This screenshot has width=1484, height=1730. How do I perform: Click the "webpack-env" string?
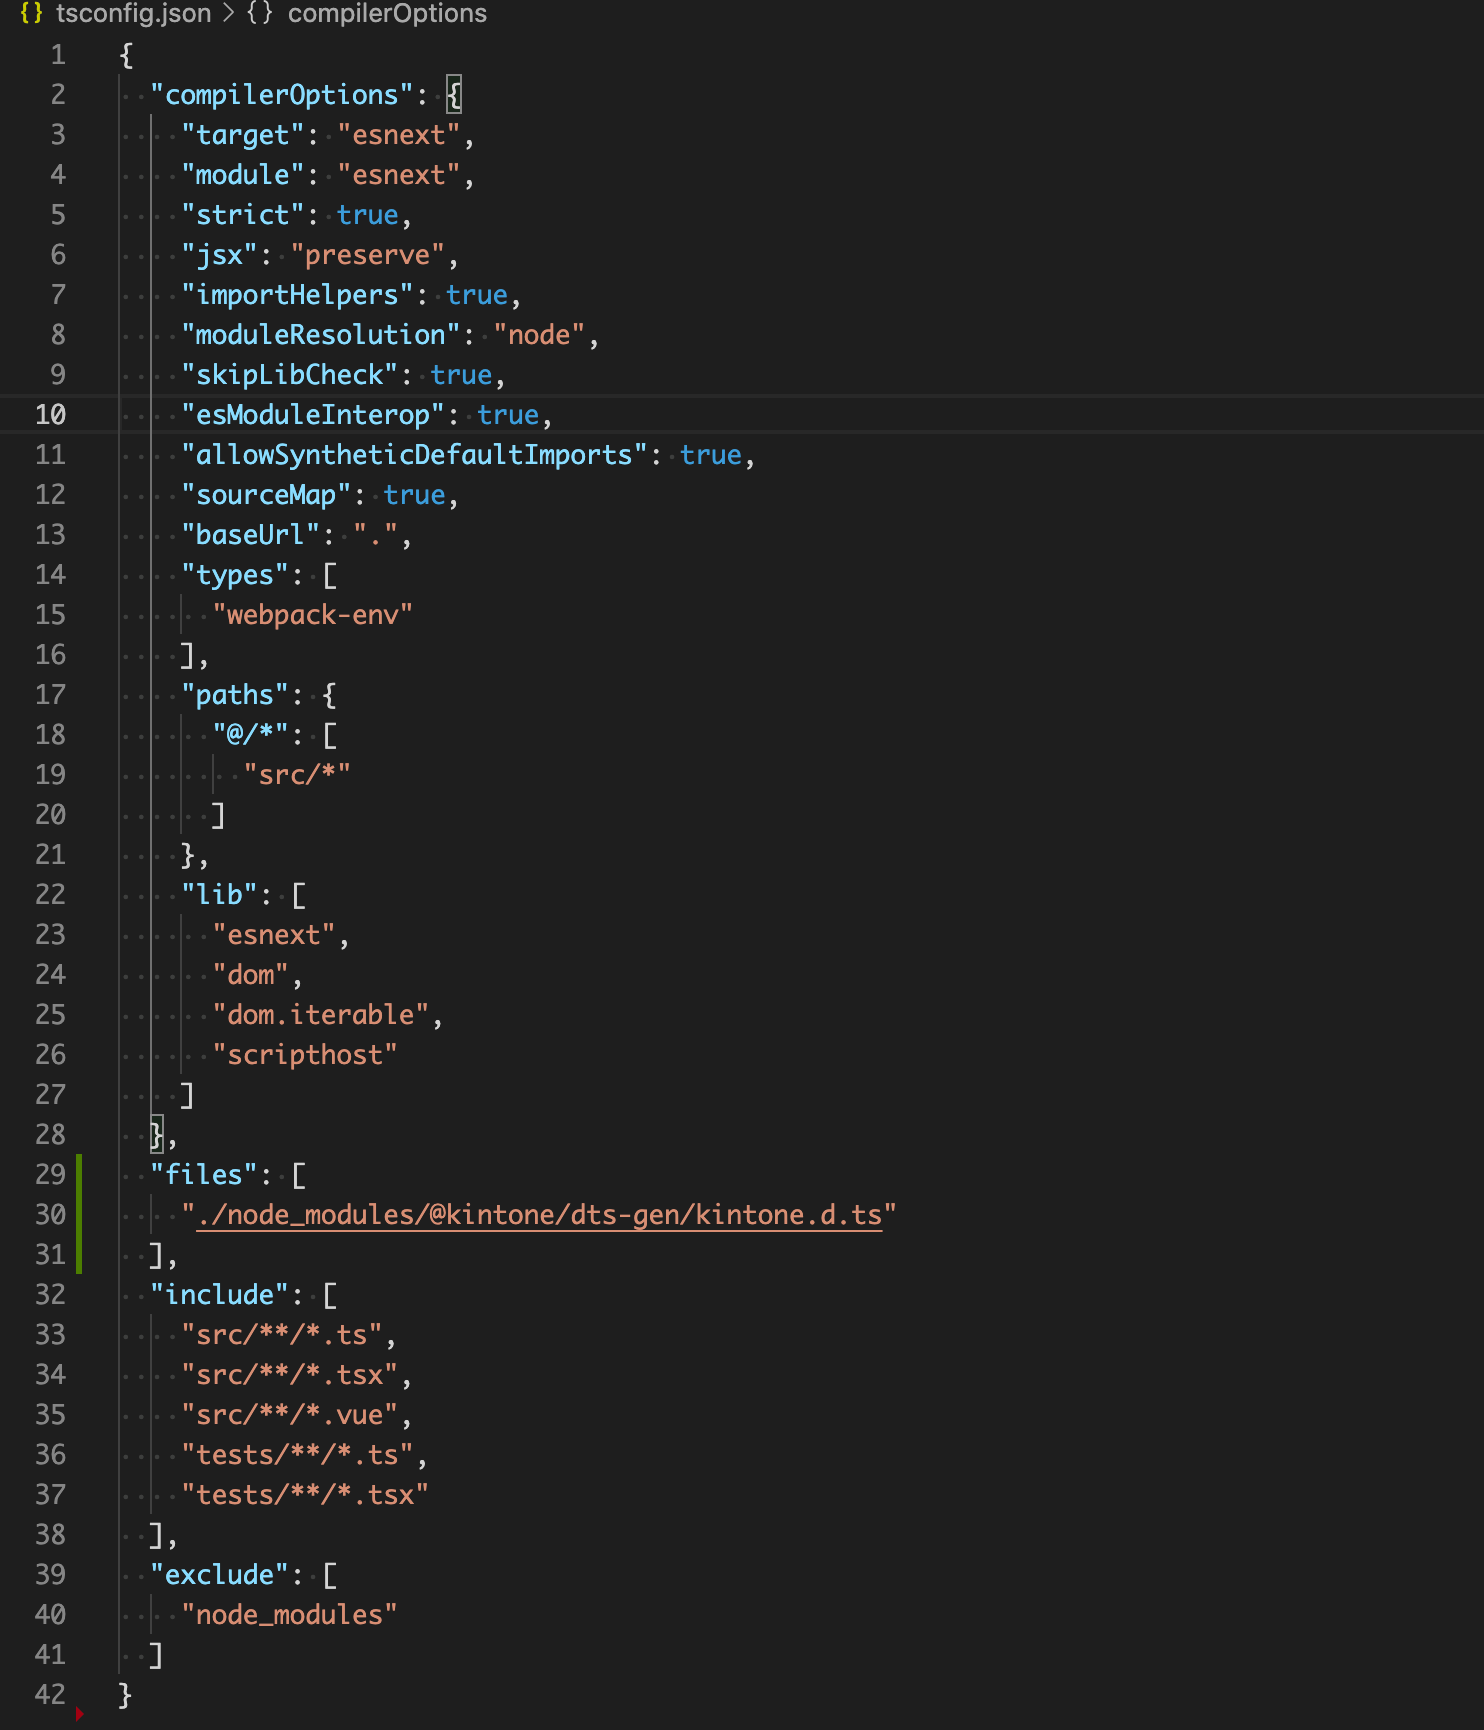click(313, 615)
